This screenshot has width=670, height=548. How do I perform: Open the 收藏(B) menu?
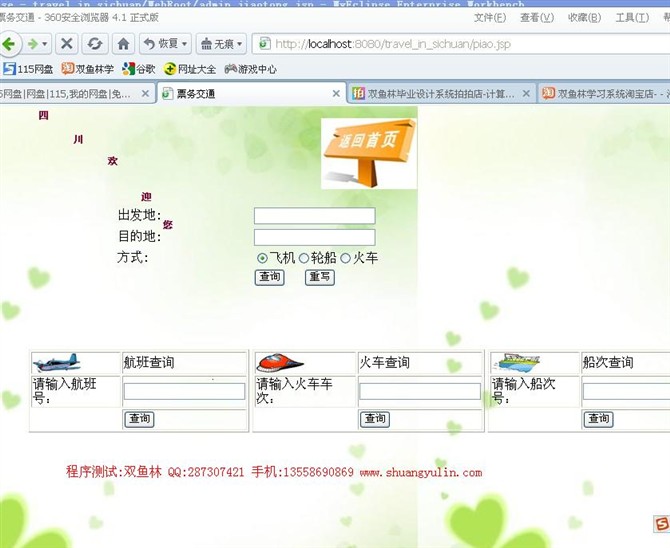[x=584, y=18]
